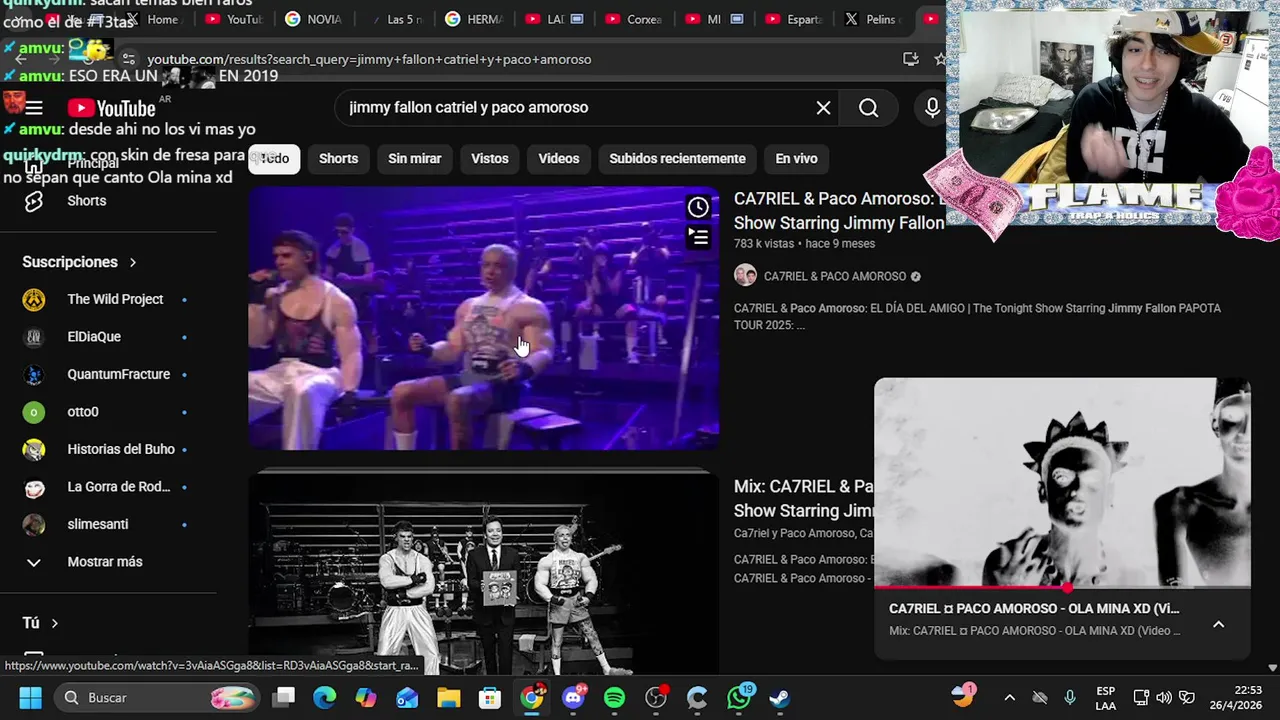The image size is (1280, 720).
Task: Open WhatsApp from the taskbar
Action: 738,697
